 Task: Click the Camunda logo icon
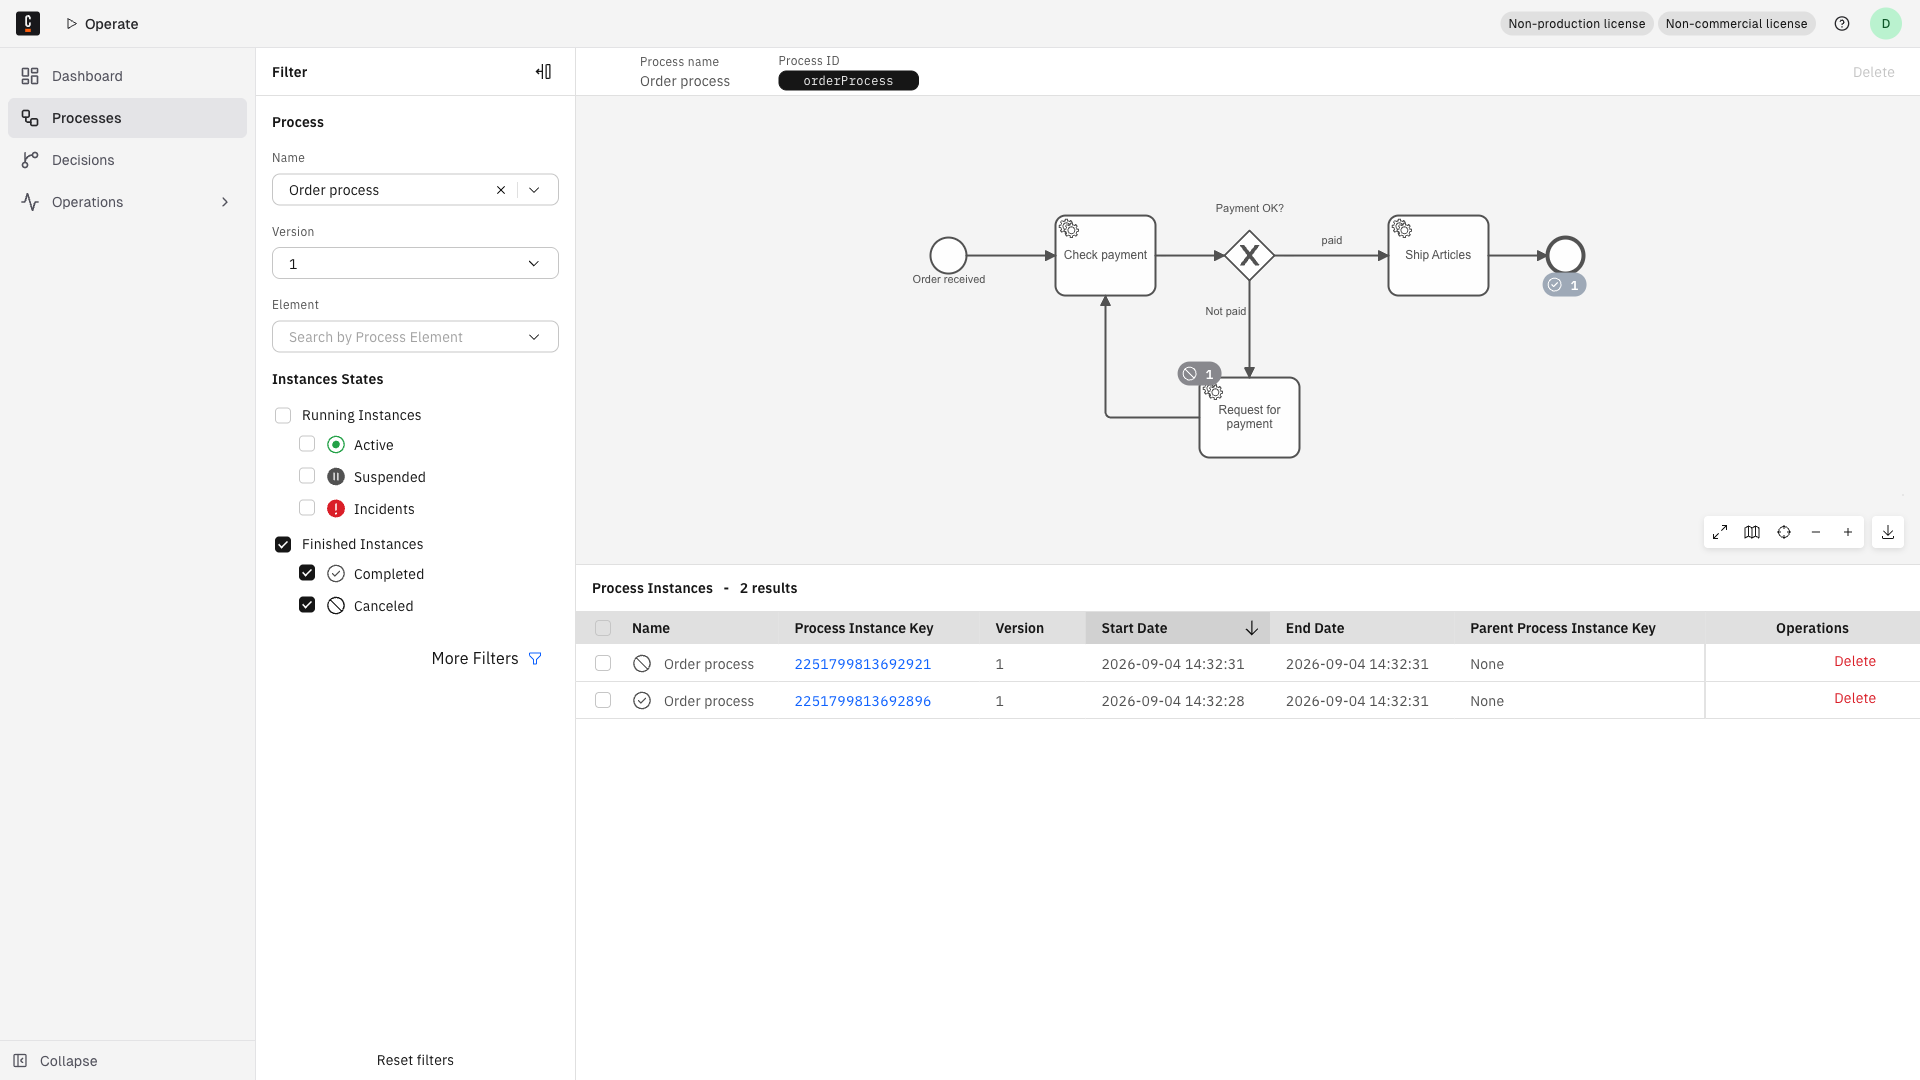point(28,23)
